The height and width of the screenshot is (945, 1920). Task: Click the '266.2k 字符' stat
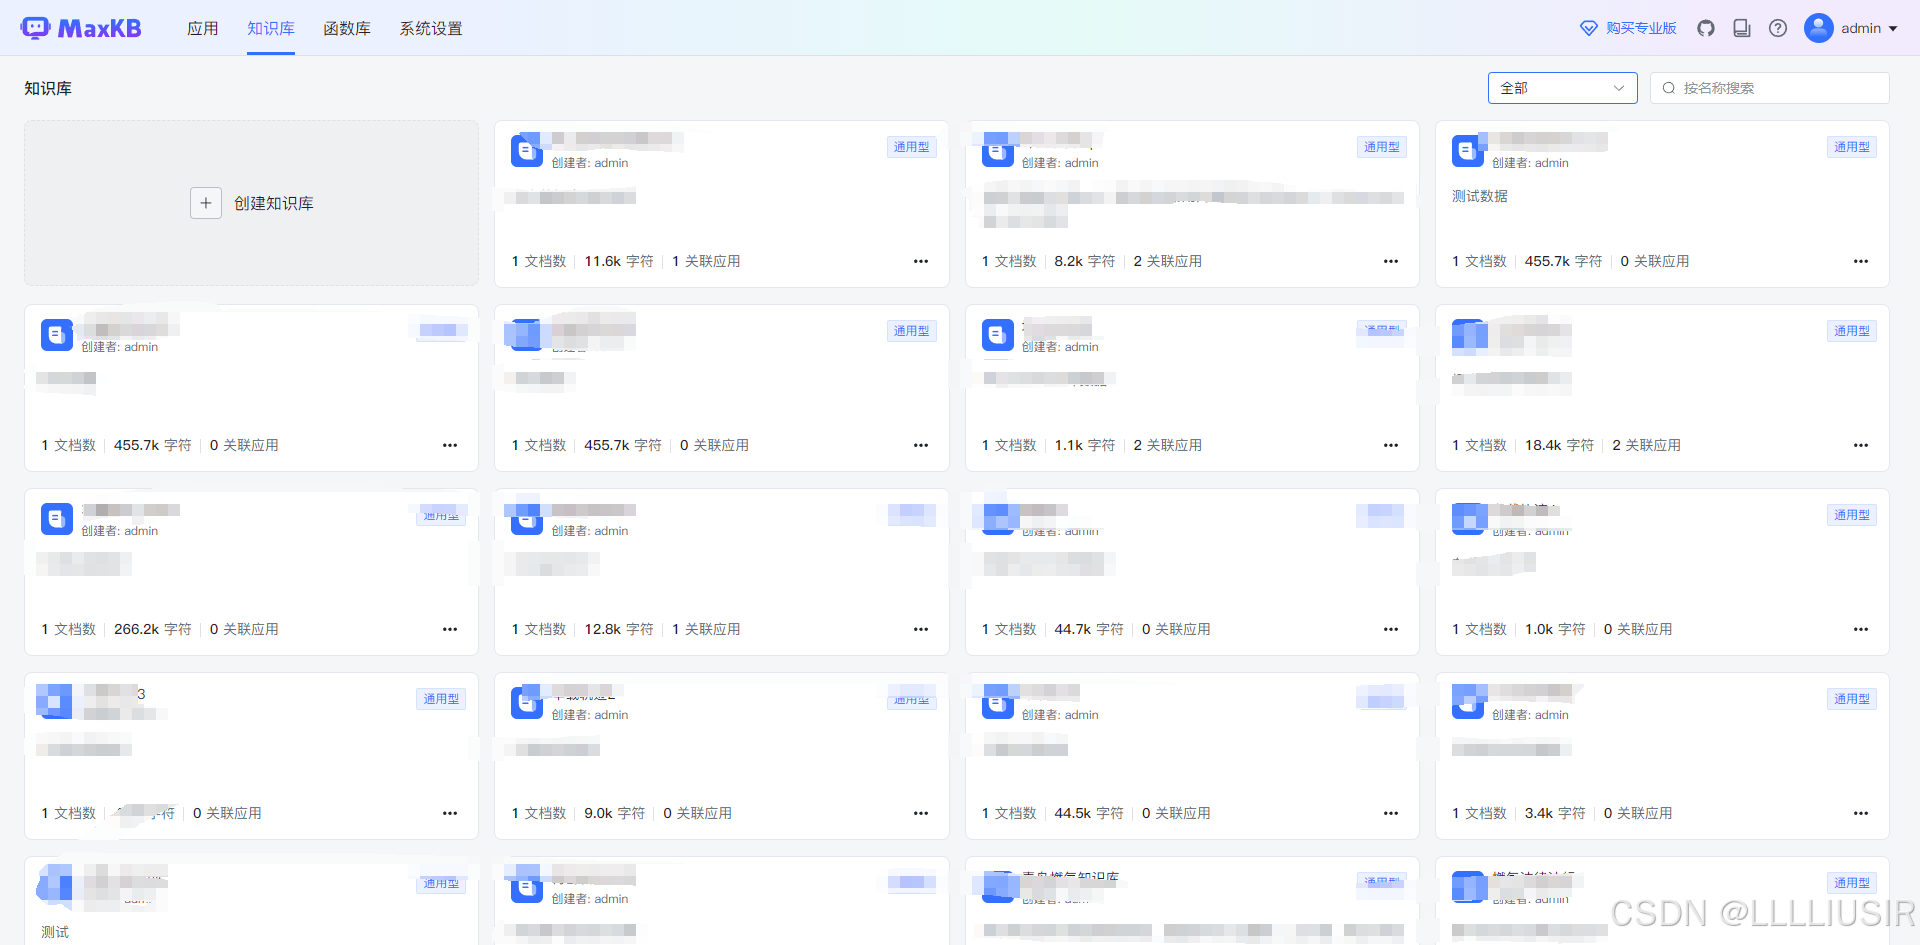(x=153, y=629)
